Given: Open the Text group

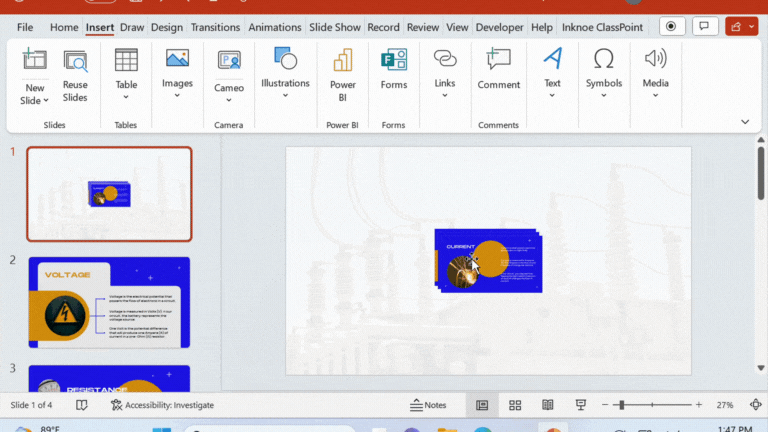Looking at the screenshot, I should (552, 72).
